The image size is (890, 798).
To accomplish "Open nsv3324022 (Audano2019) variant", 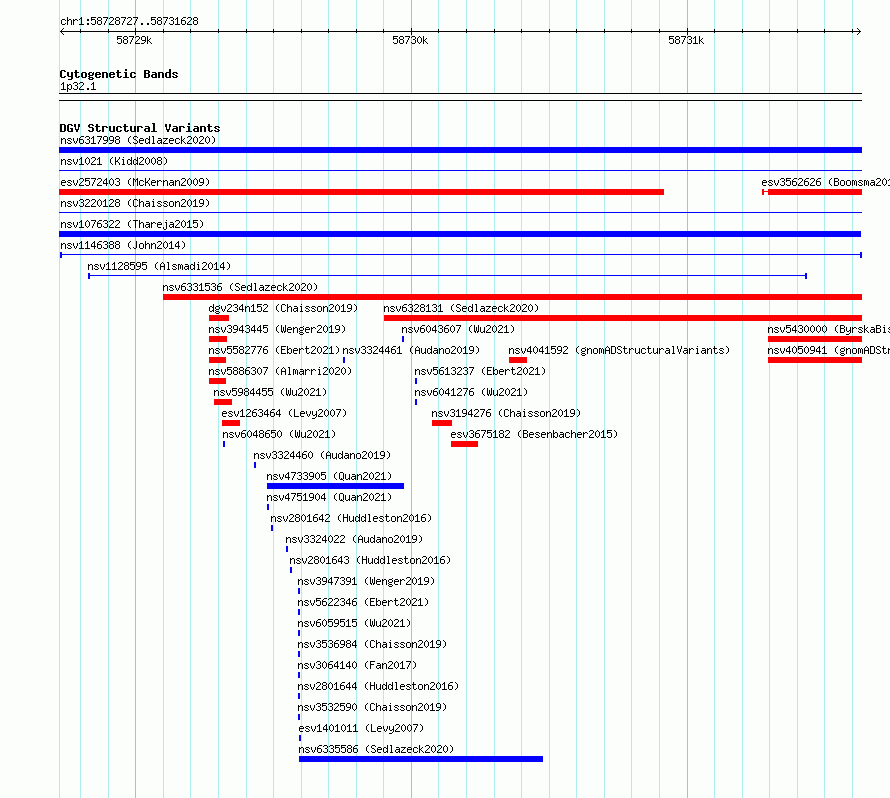I will pyautogui.click(x=354, y=539).
